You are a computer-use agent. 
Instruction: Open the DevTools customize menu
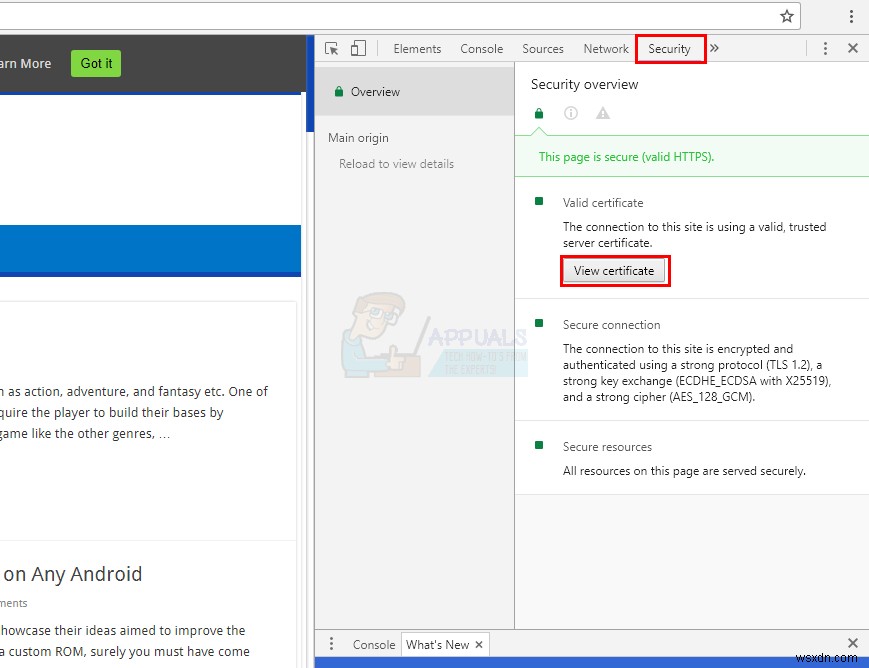point(824,48)
